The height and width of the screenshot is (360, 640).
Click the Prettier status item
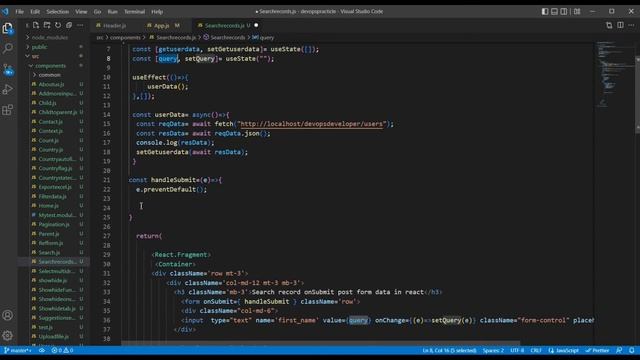click(x=597, y=351)
